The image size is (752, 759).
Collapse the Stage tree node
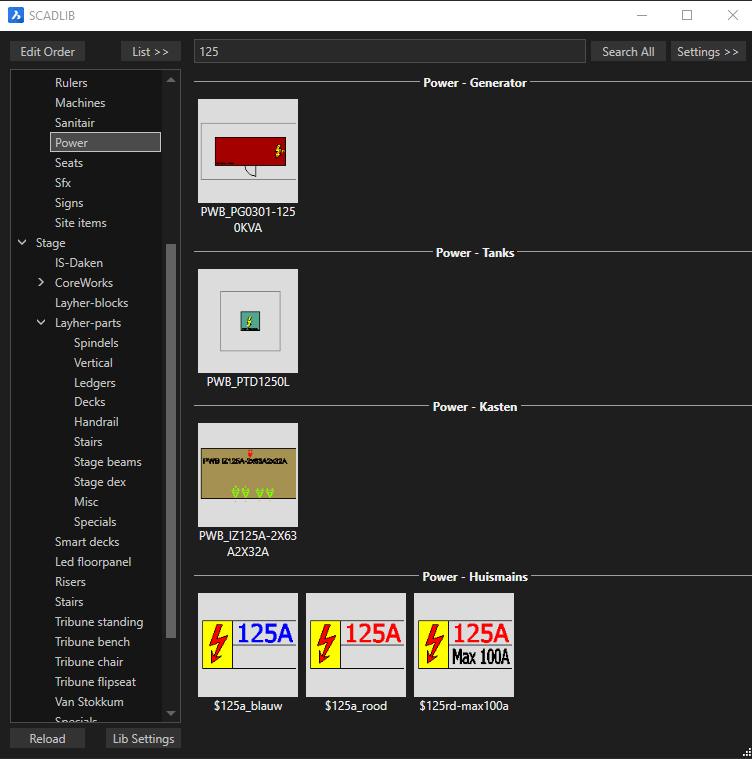click(23, 243)
